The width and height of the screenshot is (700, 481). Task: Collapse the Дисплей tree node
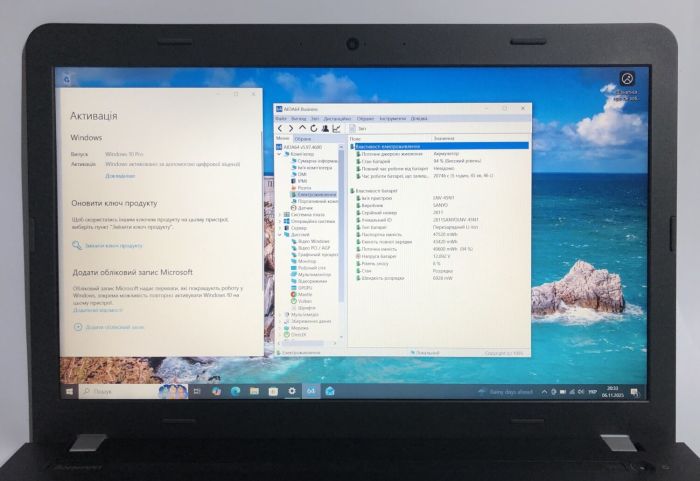[280, 234]
